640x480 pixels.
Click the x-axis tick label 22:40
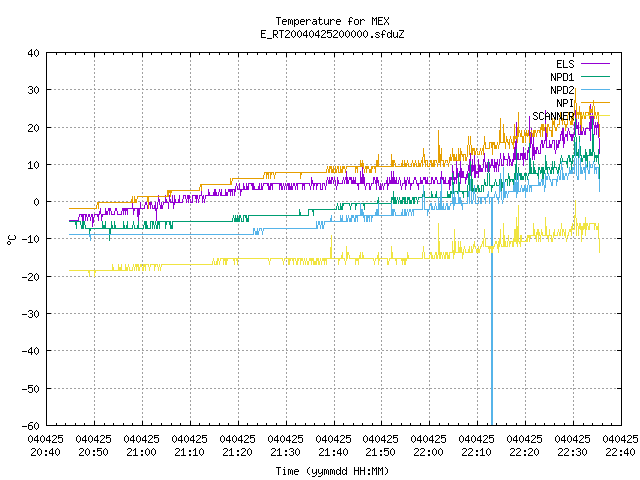pyautogui.click(x=620, y=452)
